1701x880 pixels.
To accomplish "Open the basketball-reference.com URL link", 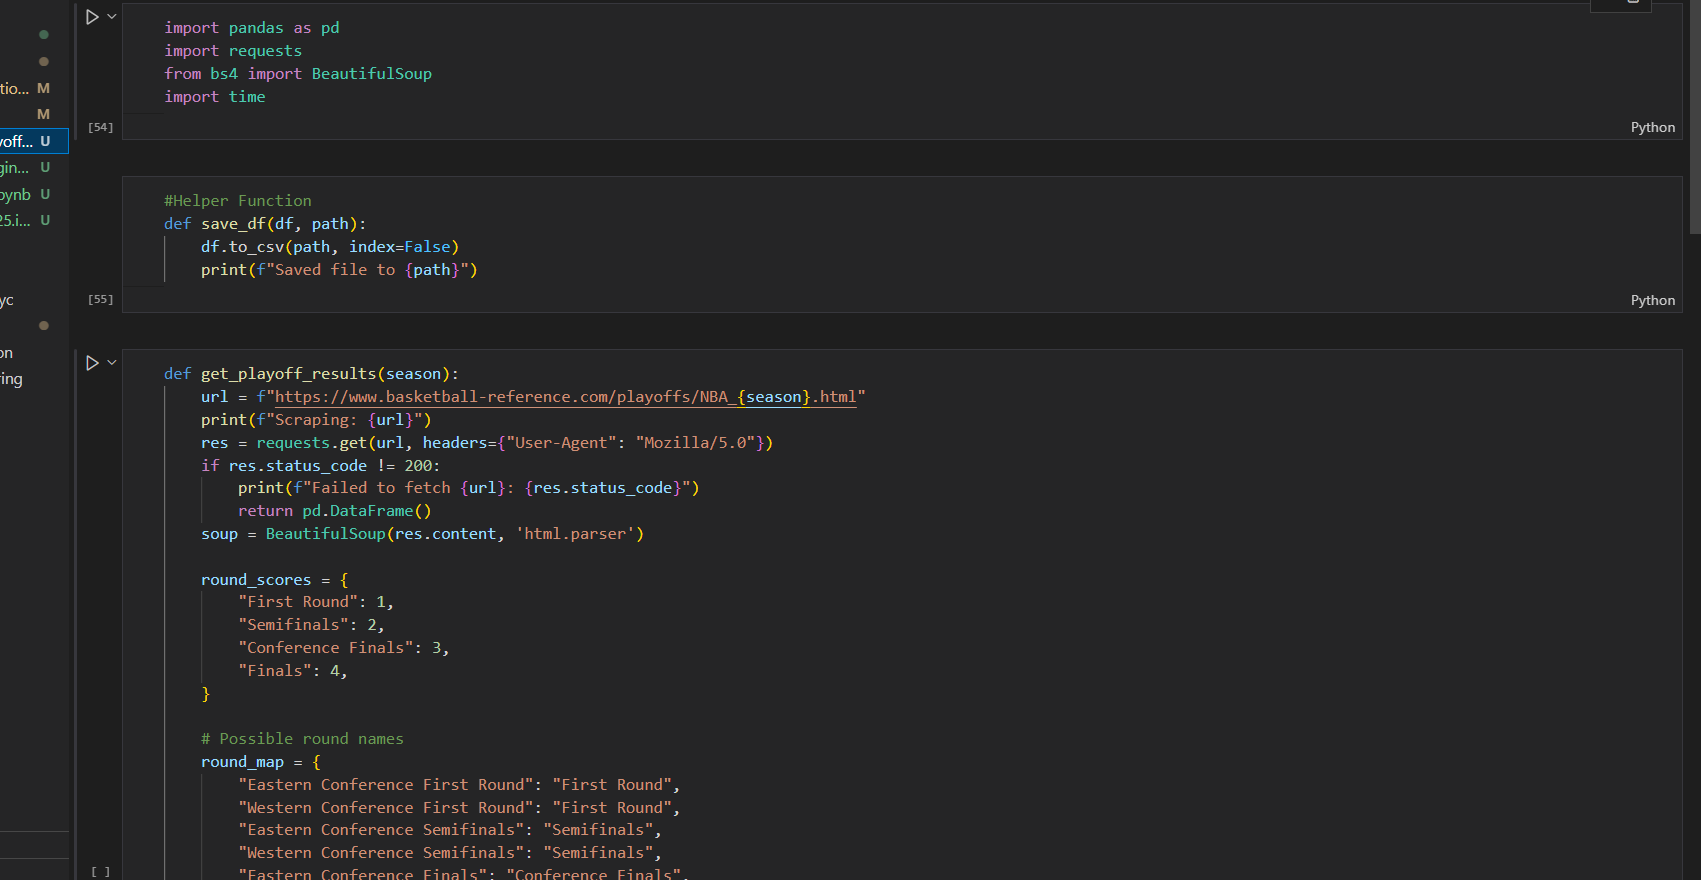I will point(566,397).
